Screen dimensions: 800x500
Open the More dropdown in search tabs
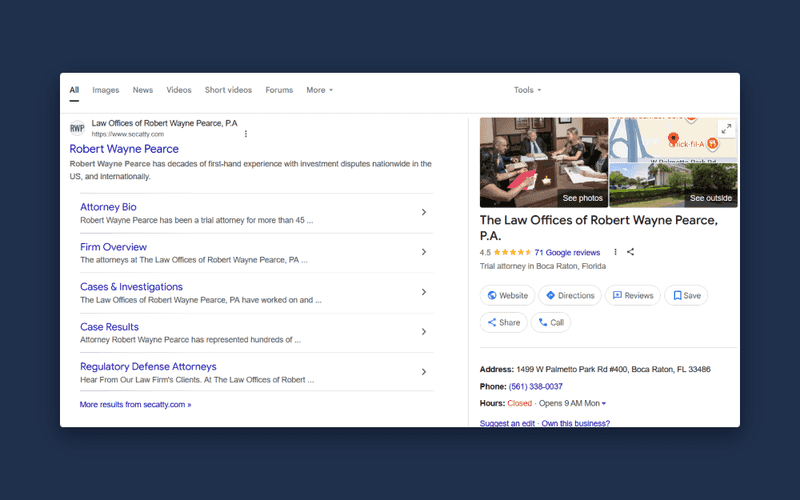319,90
